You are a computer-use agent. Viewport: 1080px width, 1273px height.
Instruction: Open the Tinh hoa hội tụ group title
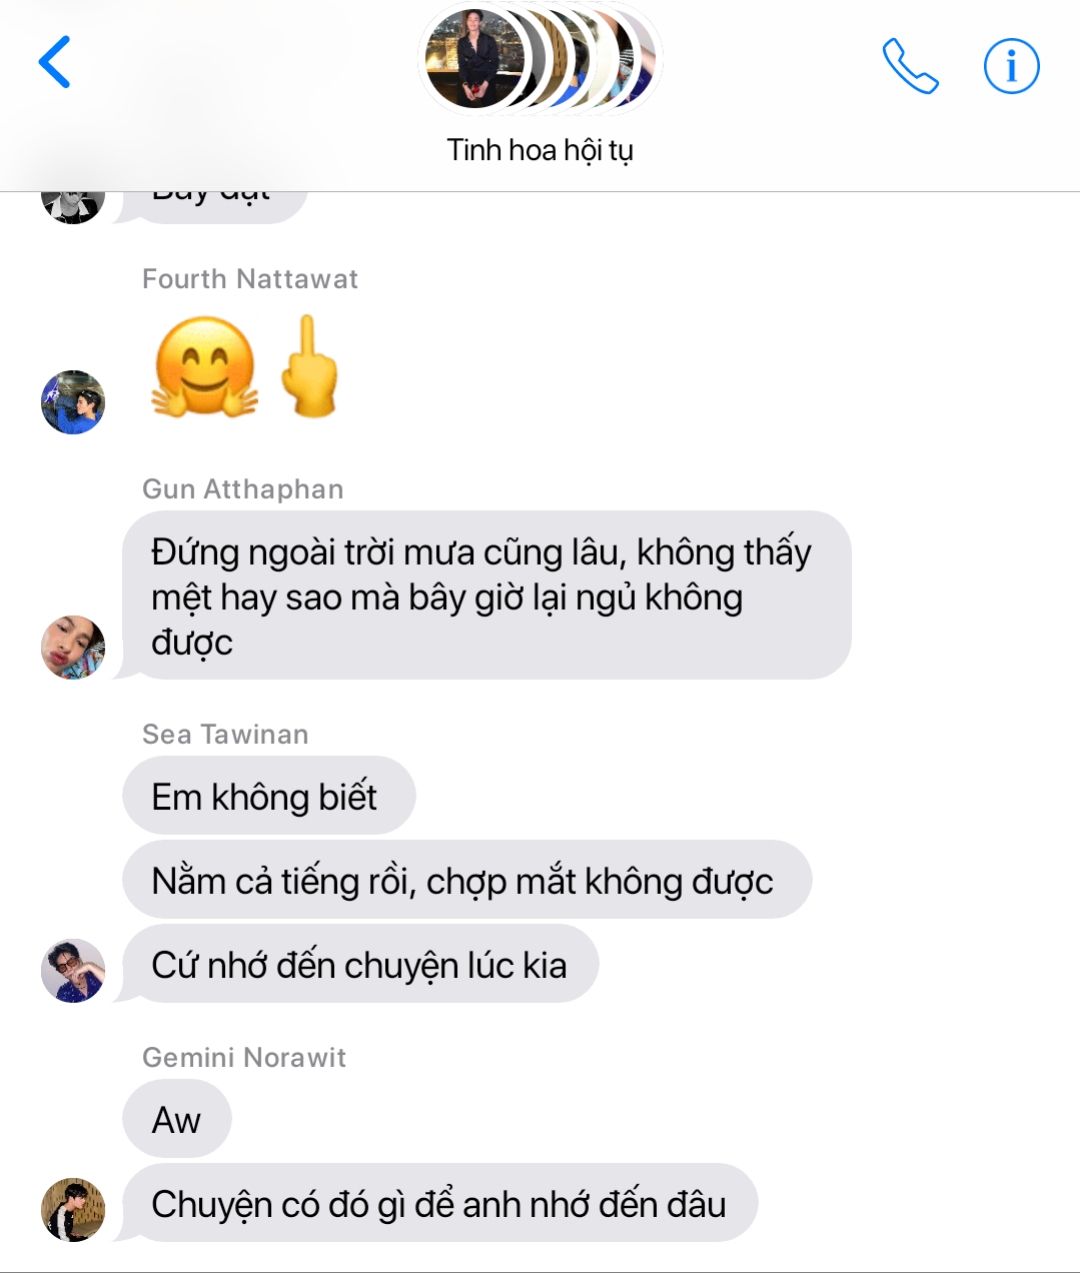pyautogui.click(x=540, y=151)
